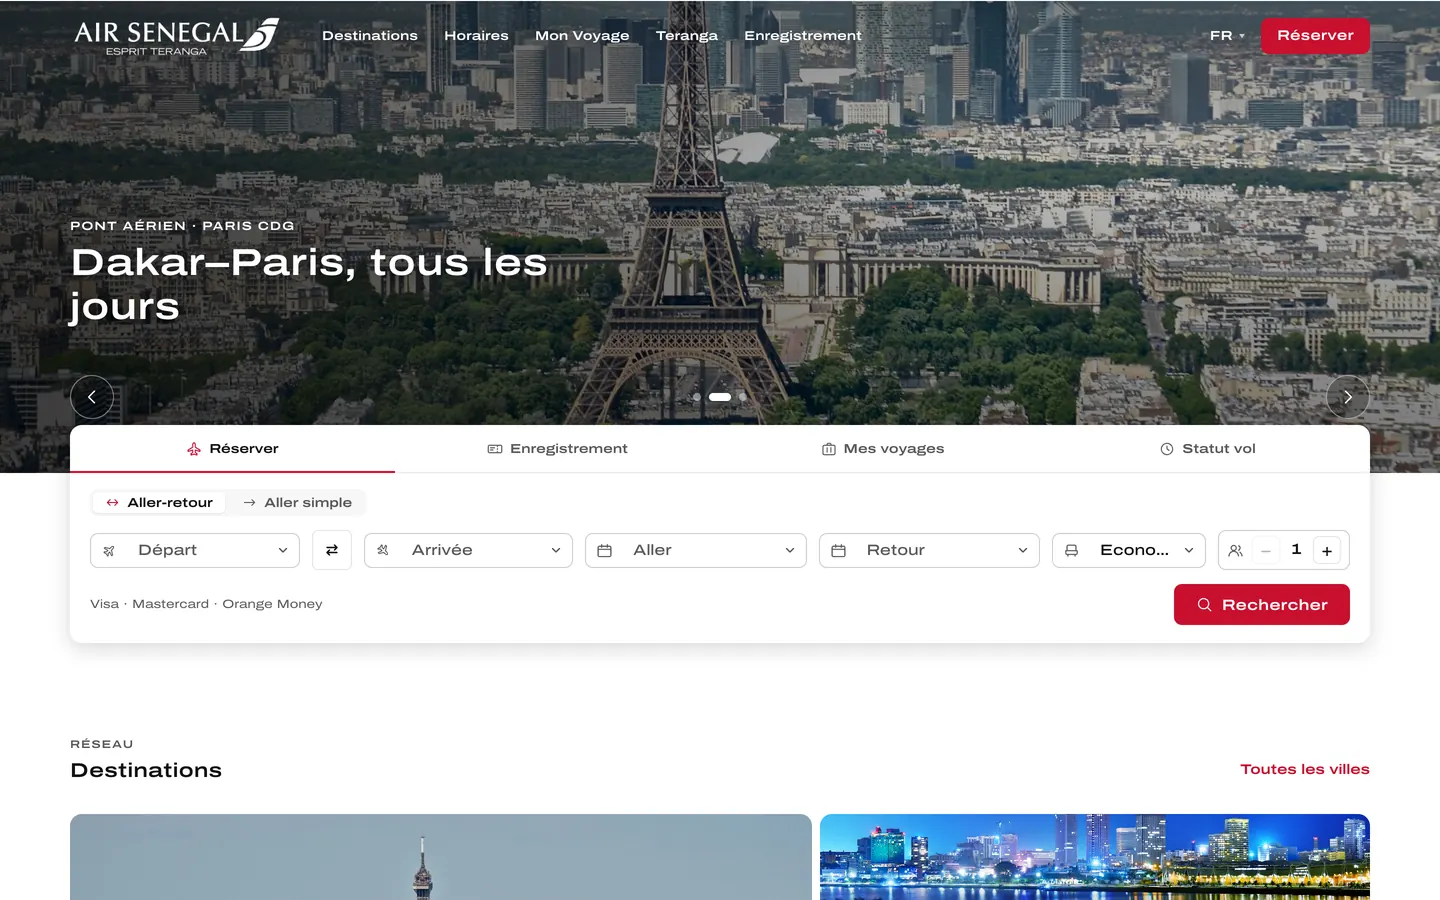Image resolution: width=1440 pixels, height=900 pixels.
Task: Follow the Toutes les villes link
Action: click(x=1305, y=769)
